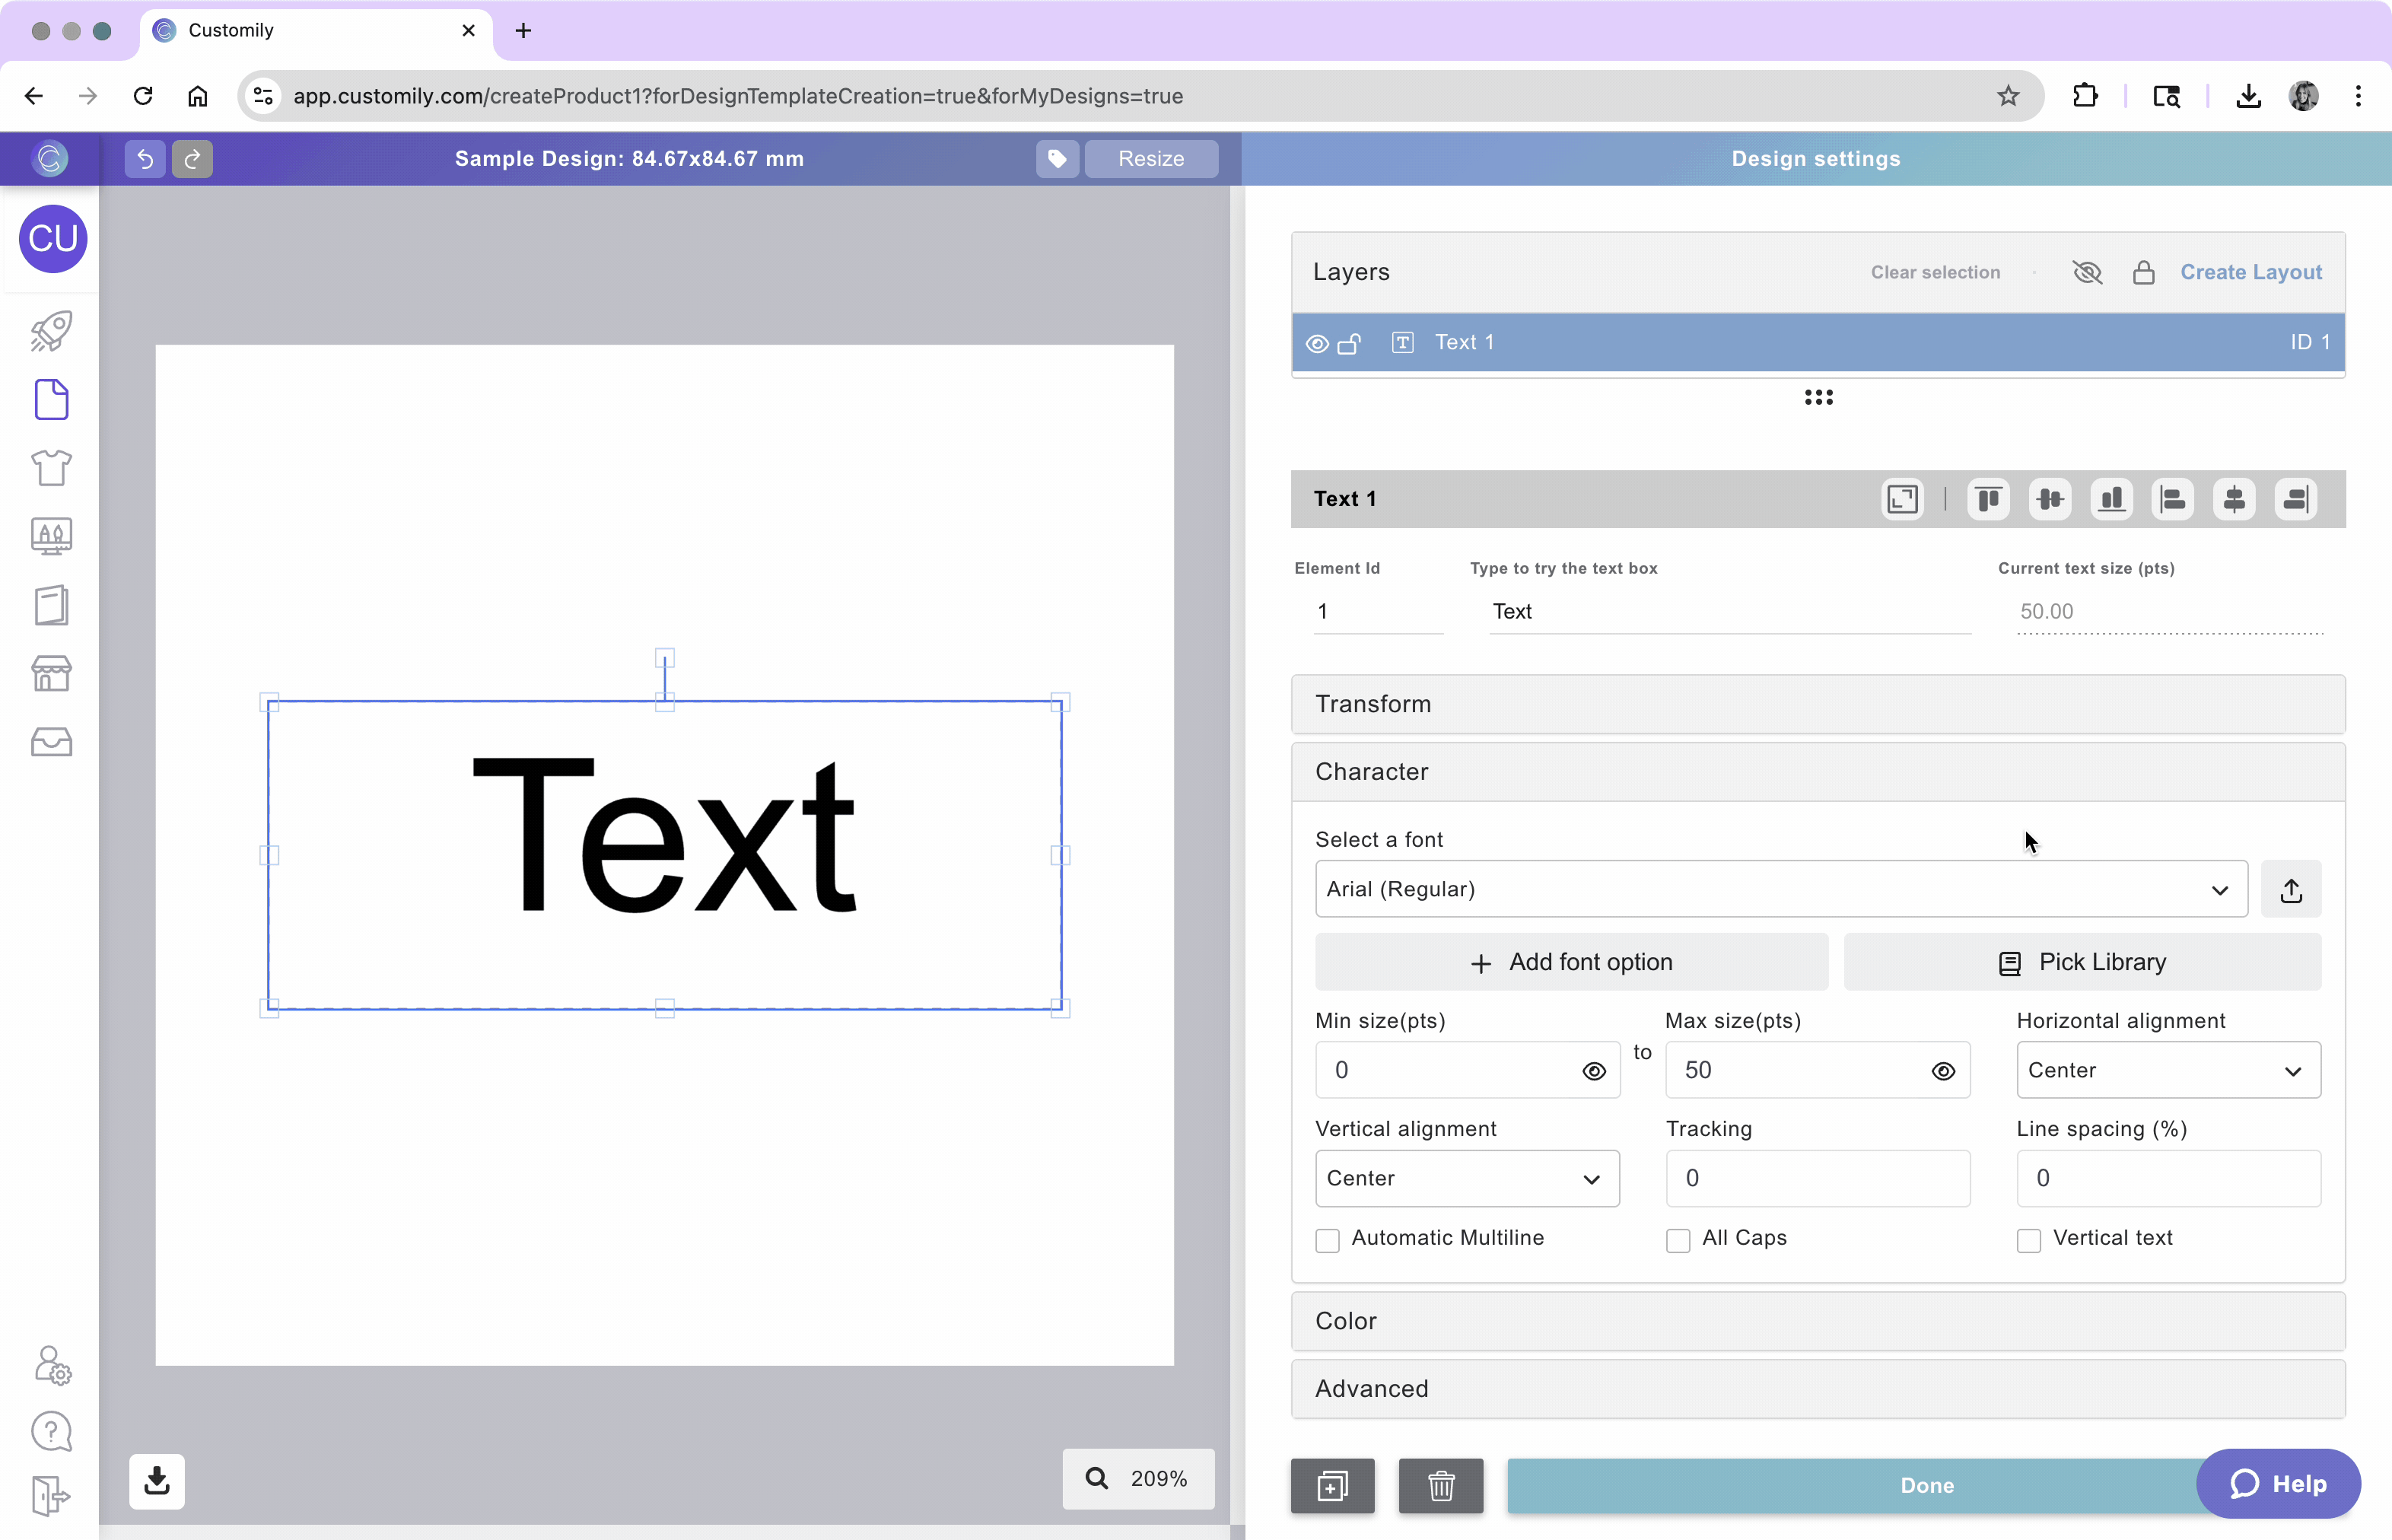Screen dimensions: 2392x1540
Task: Toggle visibility of Text 1 layer
Action: pos(1317,344)
